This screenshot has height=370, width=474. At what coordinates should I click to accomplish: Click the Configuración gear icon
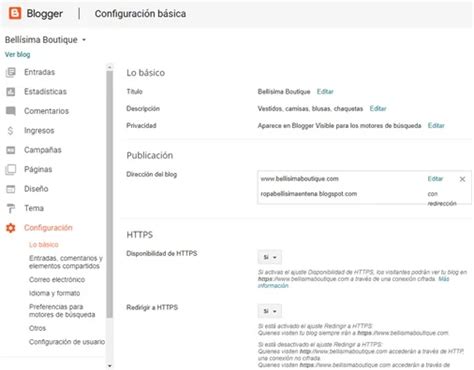point(11,228)
